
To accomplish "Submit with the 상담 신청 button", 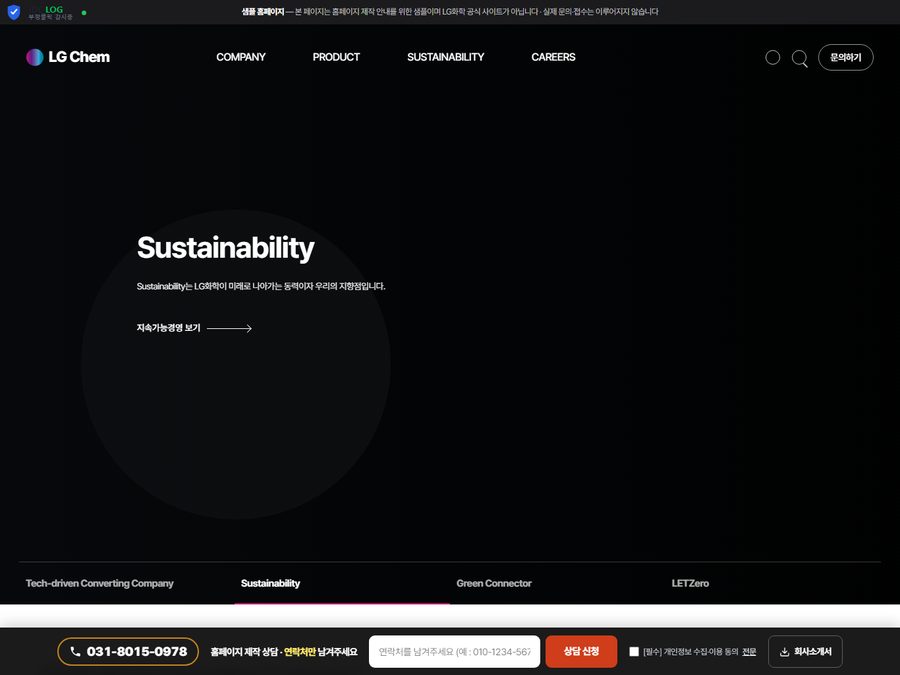I will [x=581, y=651].
